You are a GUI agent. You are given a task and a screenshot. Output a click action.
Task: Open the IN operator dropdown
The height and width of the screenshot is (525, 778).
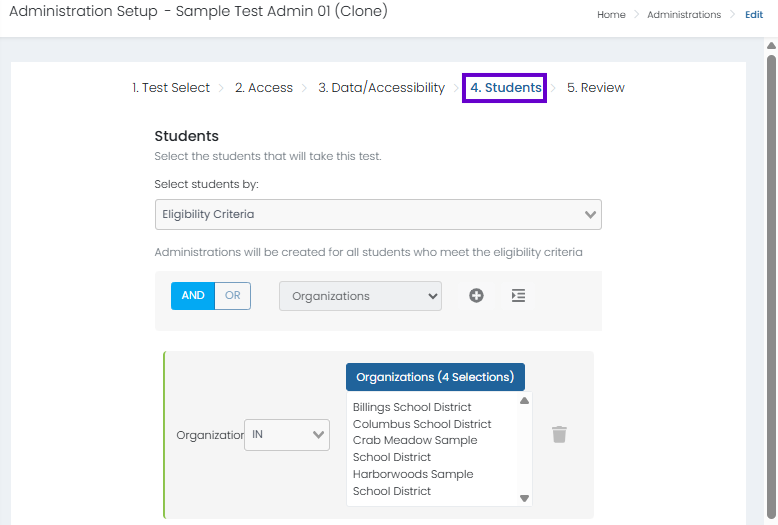[287, 435]
